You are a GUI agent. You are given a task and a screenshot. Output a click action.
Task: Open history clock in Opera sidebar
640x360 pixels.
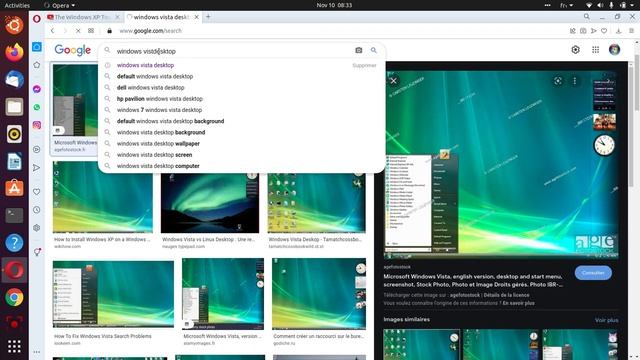click(37, 210)
